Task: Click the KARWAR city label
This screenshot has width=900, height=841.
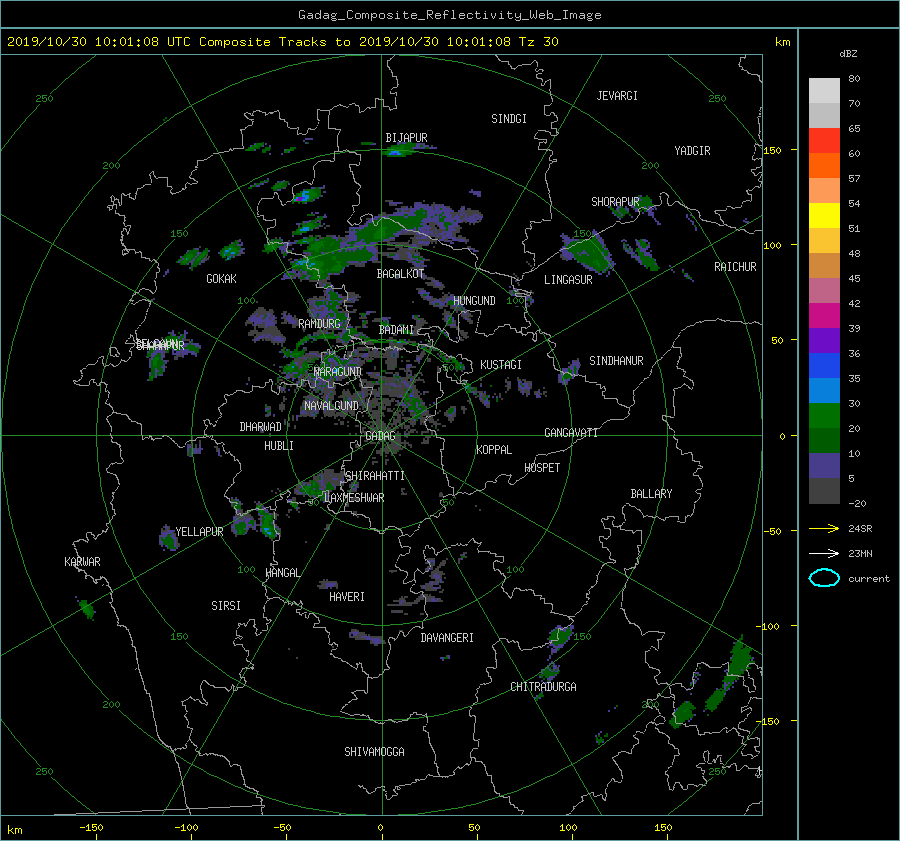Action: point(82,562)
